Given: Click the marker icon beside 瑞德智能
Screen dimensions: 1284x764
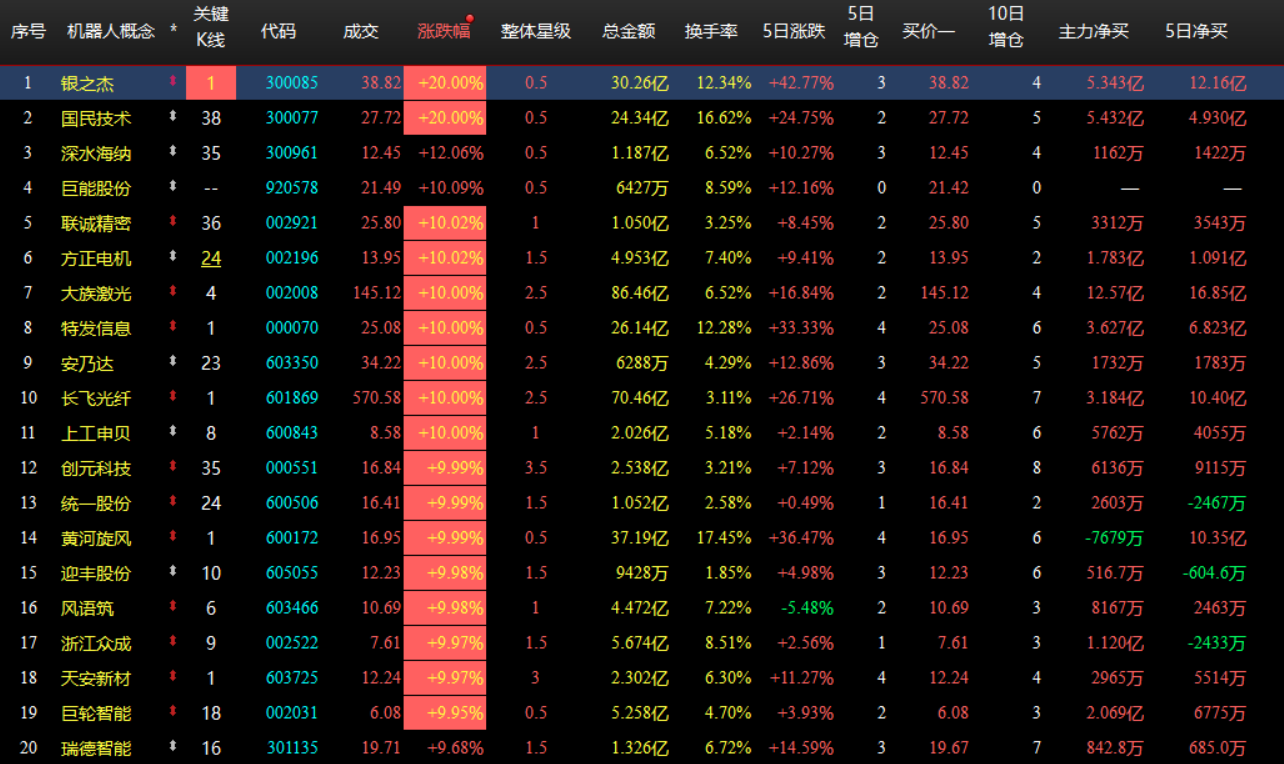Looking at the screenshot, I should pos(173,747).
